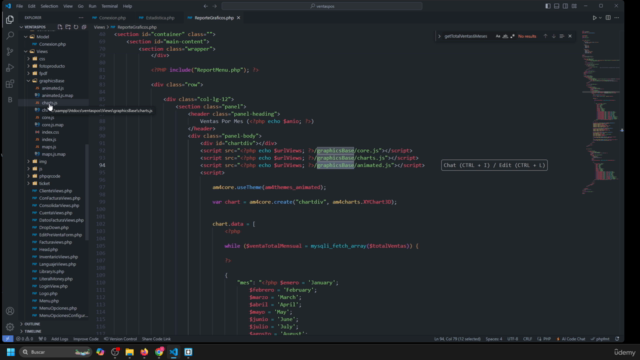This screenshot has width=640, height=360.
Task: Click Improve Code in status bar
Action: click(86, 339)
